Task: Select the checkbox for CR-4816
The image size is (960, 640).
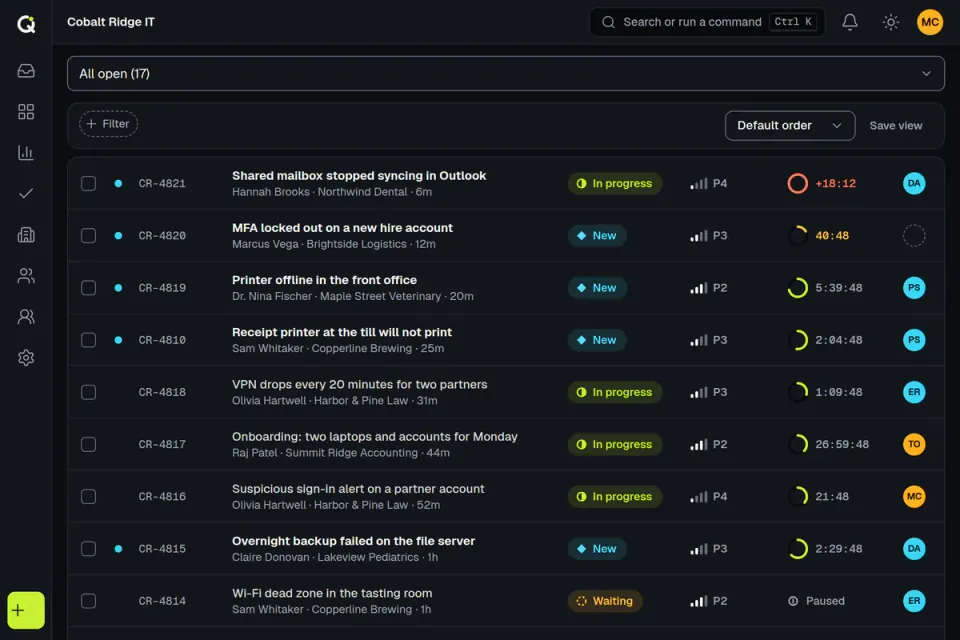Action: (x=89, y=497)
